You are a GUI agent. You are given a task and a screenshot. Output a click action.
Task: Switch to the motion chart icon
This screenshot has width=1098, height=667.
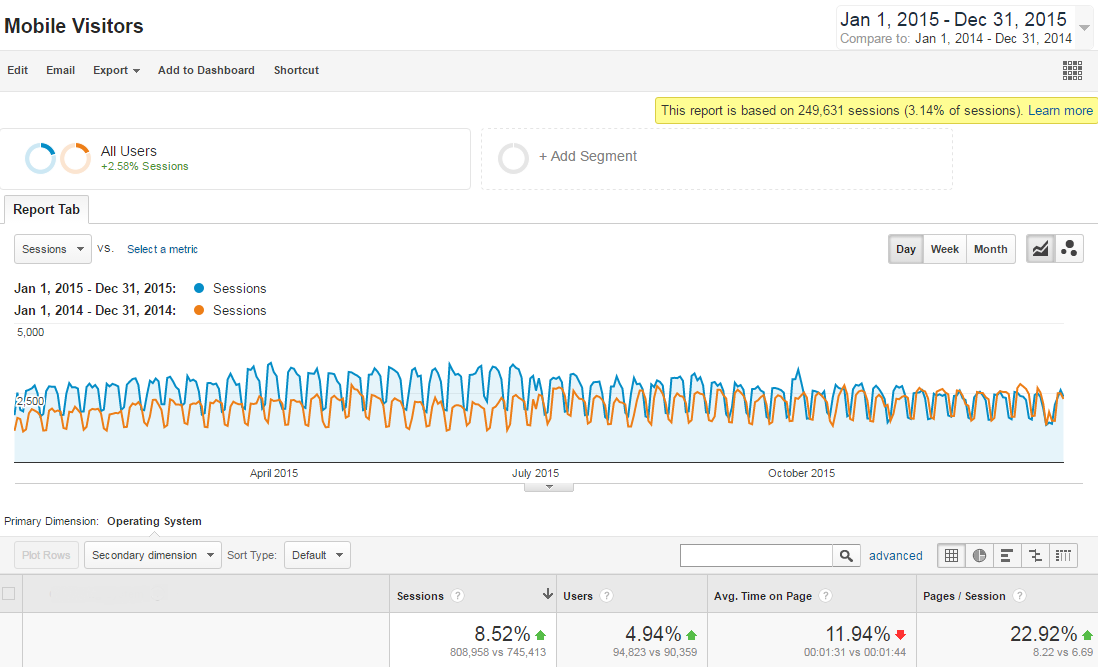point(1069,249)
